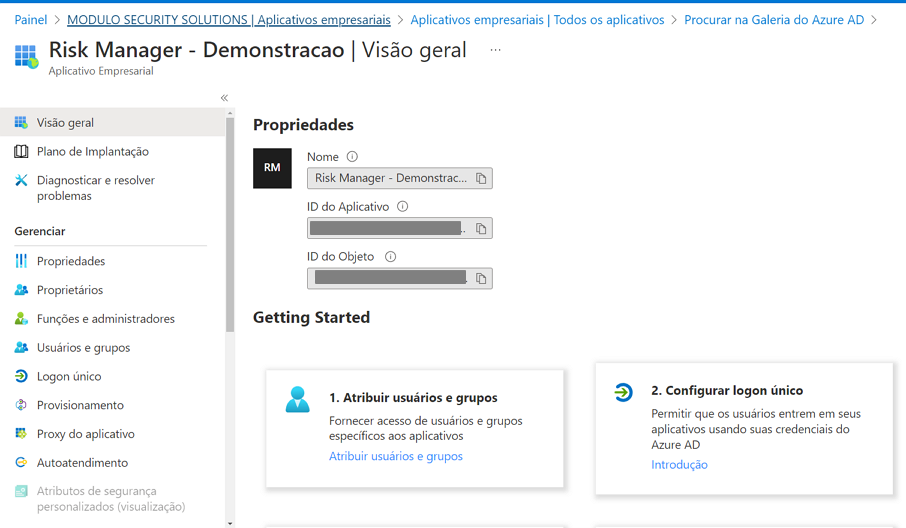The image size is (906, 528).
Task: Click the Plano de Implantação book icon
Action: (21, 151)
